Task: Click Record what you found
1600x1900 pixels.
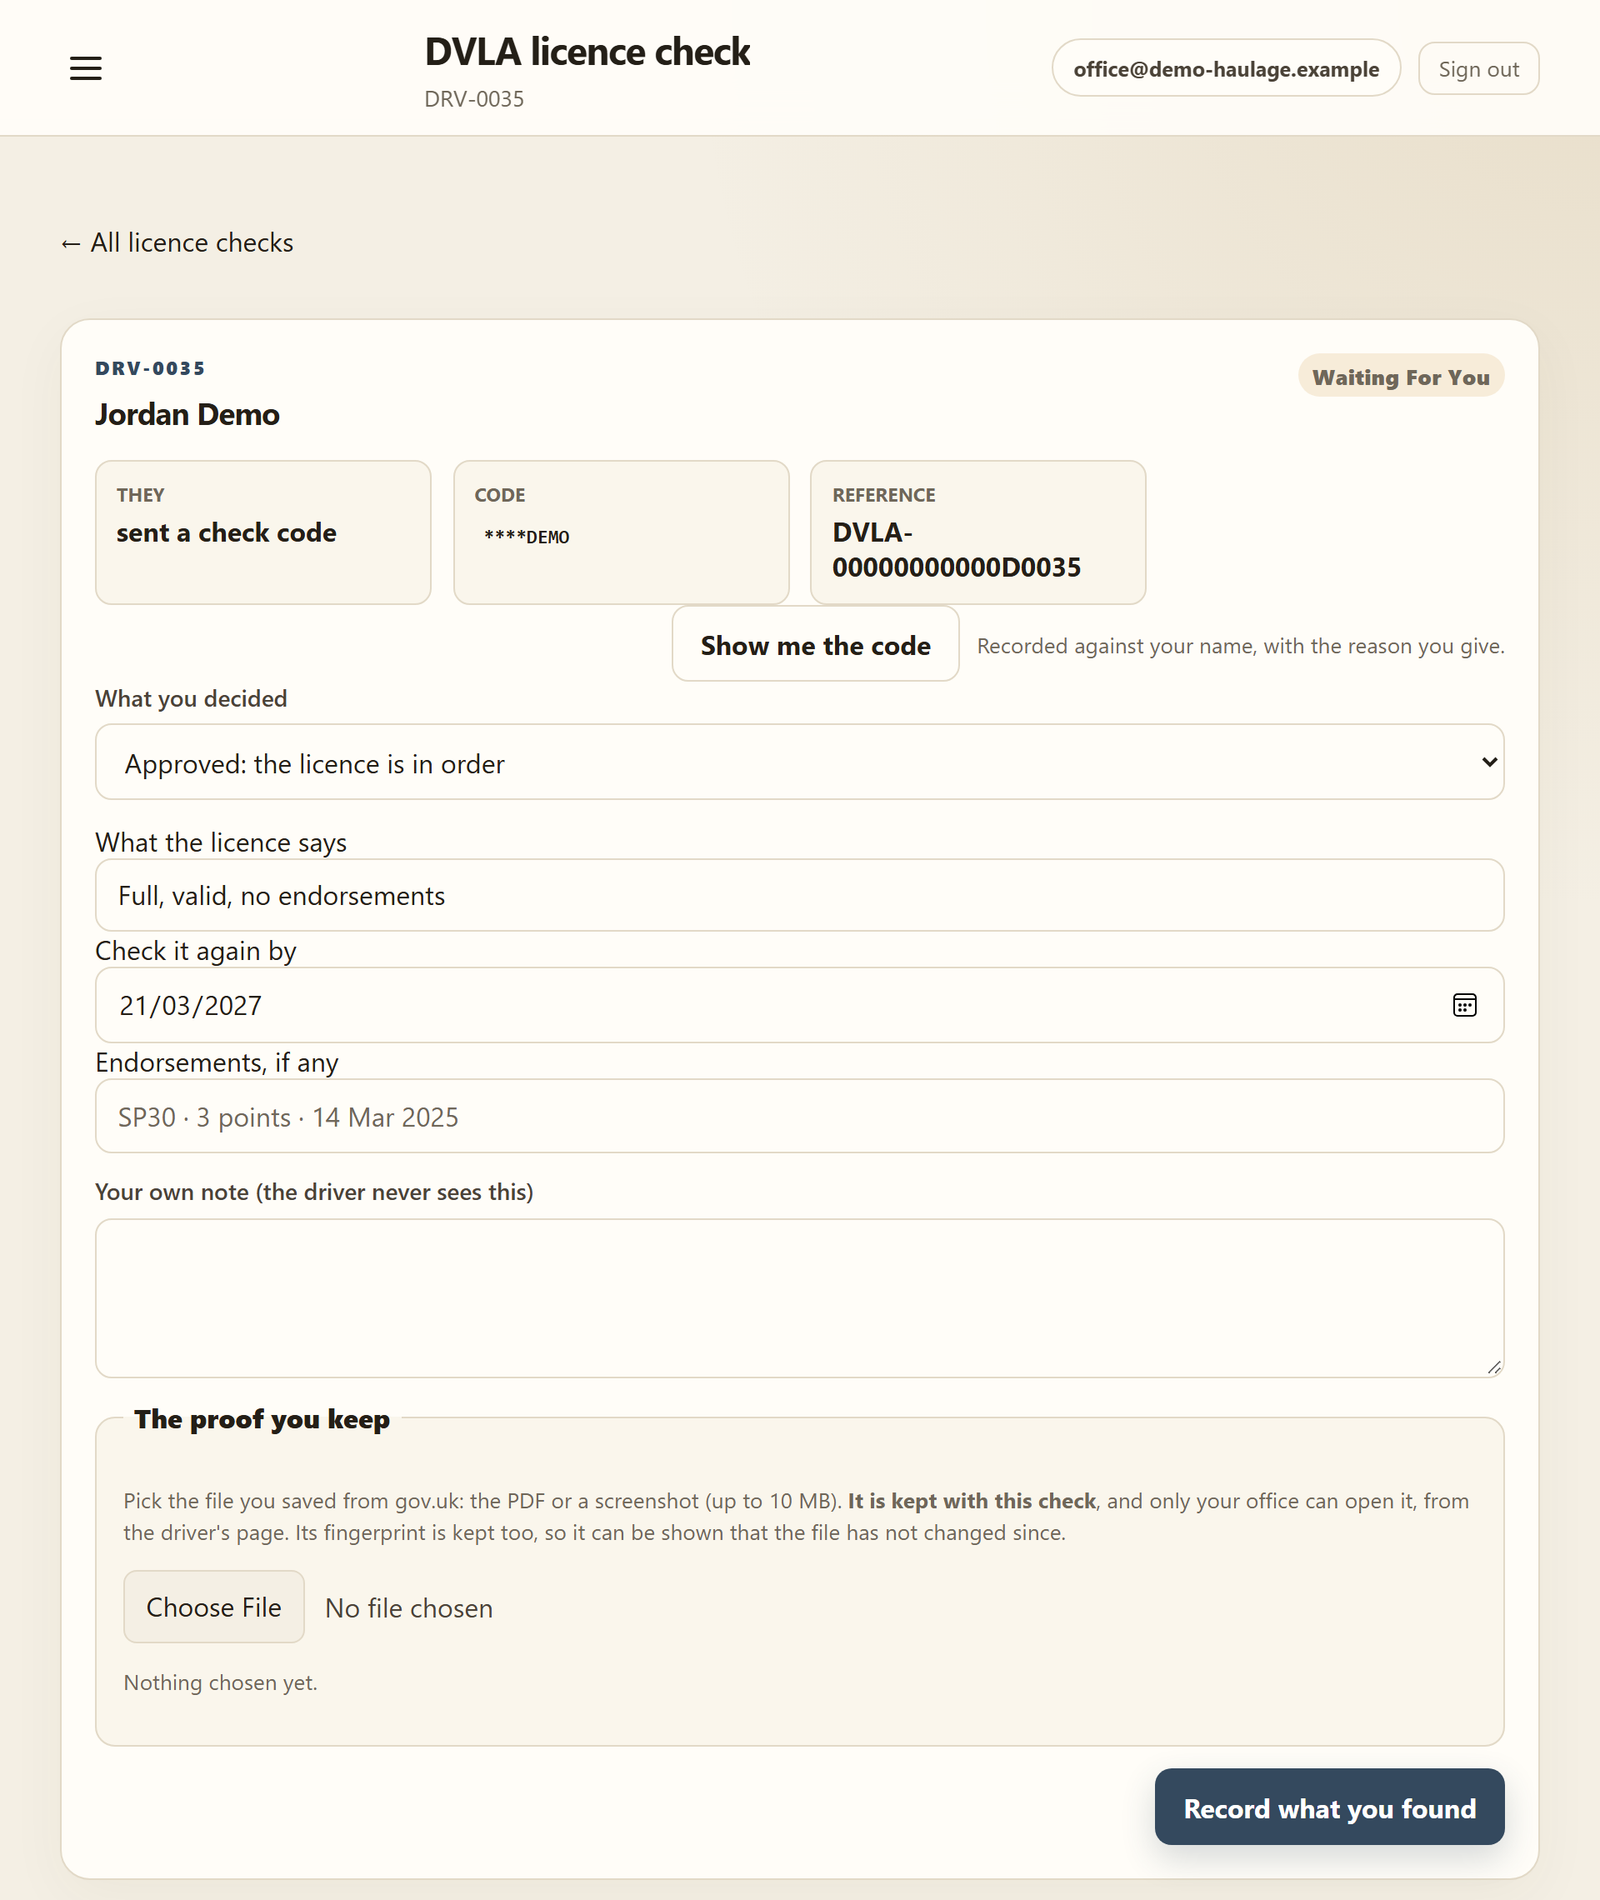Action: [1329, 1807]
